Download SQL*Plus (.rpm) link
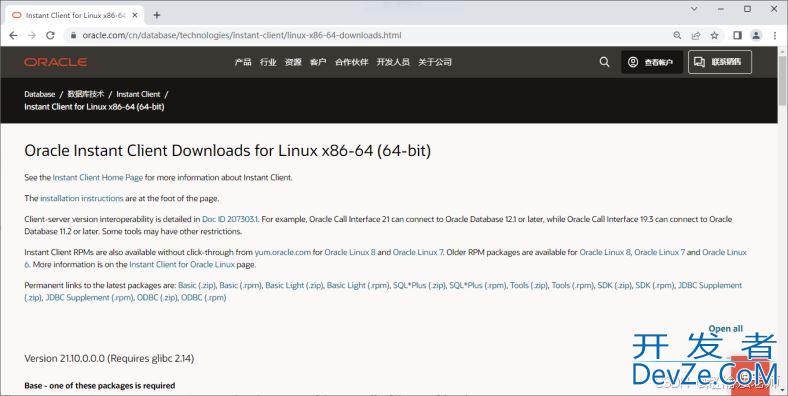The image size is (788, 396). tap(477, 285)
